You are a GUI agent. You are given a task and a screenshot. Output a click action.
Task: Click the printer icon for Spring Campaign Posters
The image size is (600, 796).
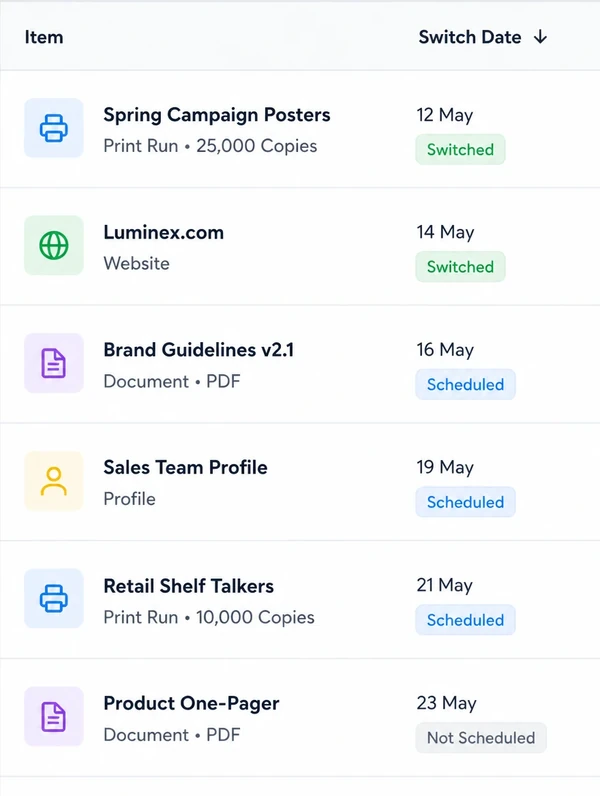54,128
